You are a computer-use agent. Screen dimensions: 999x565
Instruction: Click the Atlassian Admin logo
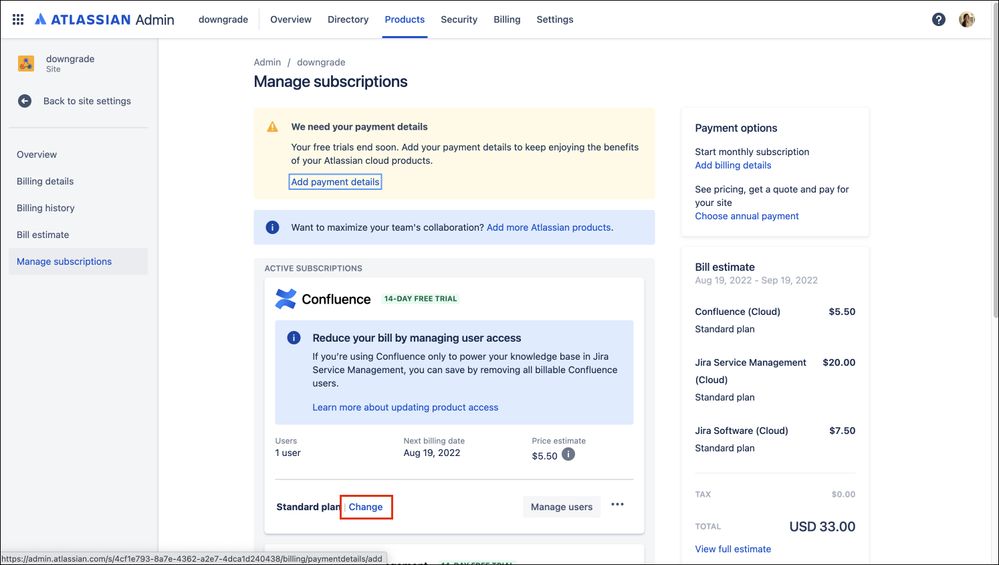[x=104, y=19]
